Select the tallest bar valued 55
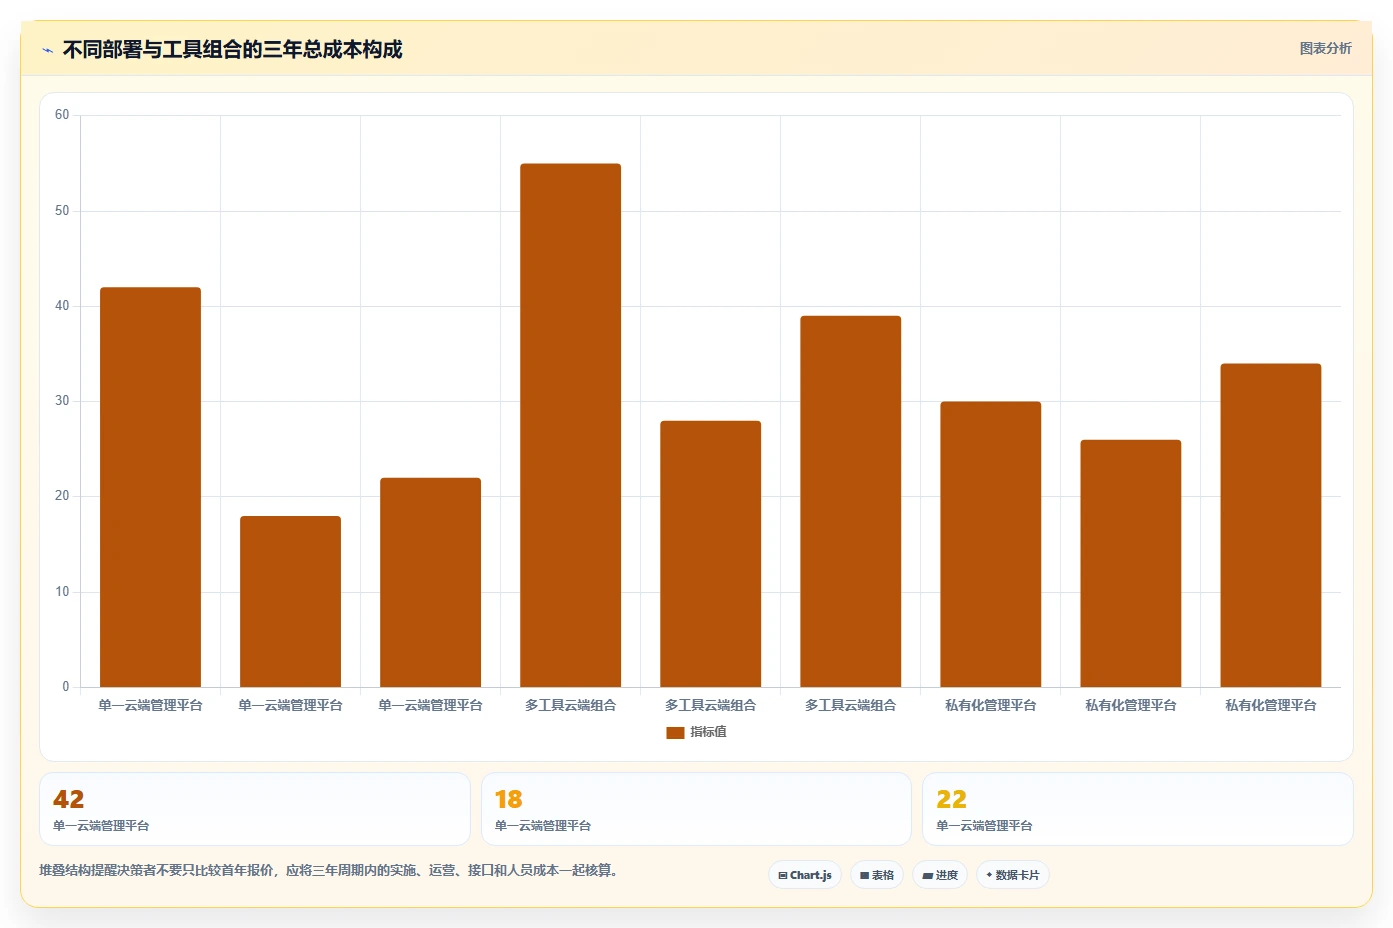 [570, 425]
